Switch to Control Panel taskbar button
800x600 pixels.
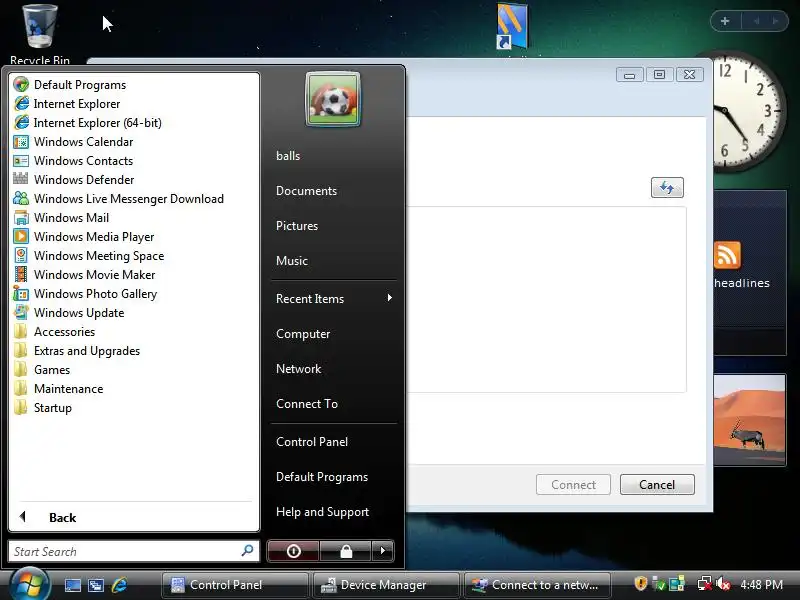coord(235,585)
